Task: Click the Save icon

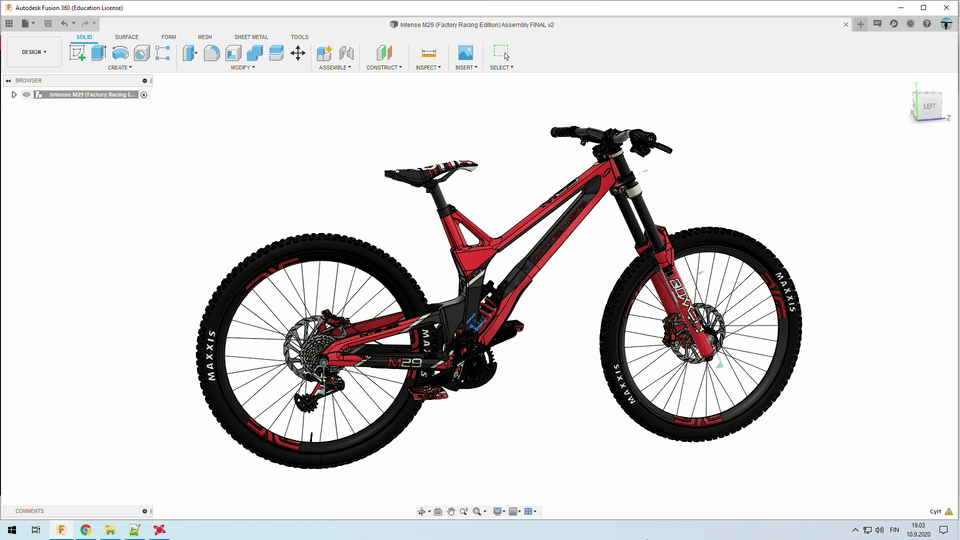Action: (48, 24)
